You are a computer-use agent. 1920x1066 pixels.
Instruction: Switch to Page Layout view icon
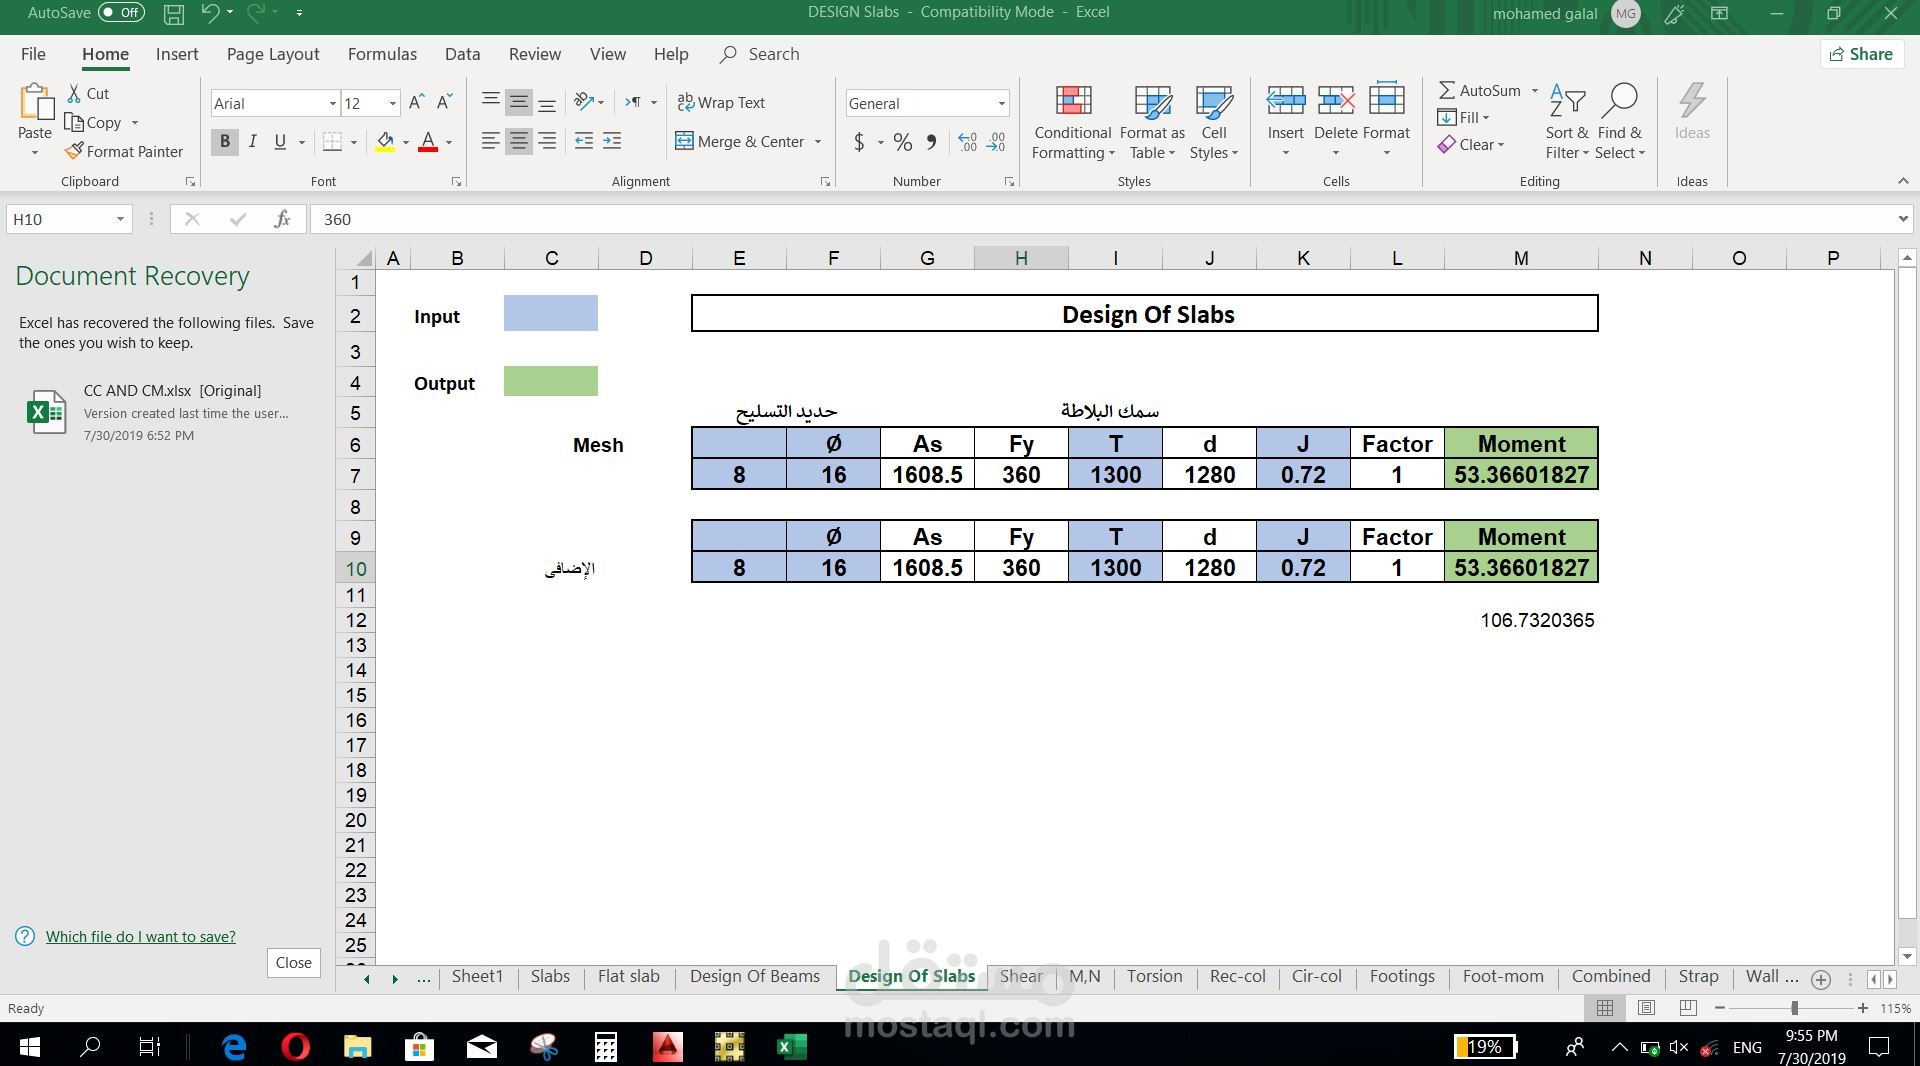point(1647,1008)
